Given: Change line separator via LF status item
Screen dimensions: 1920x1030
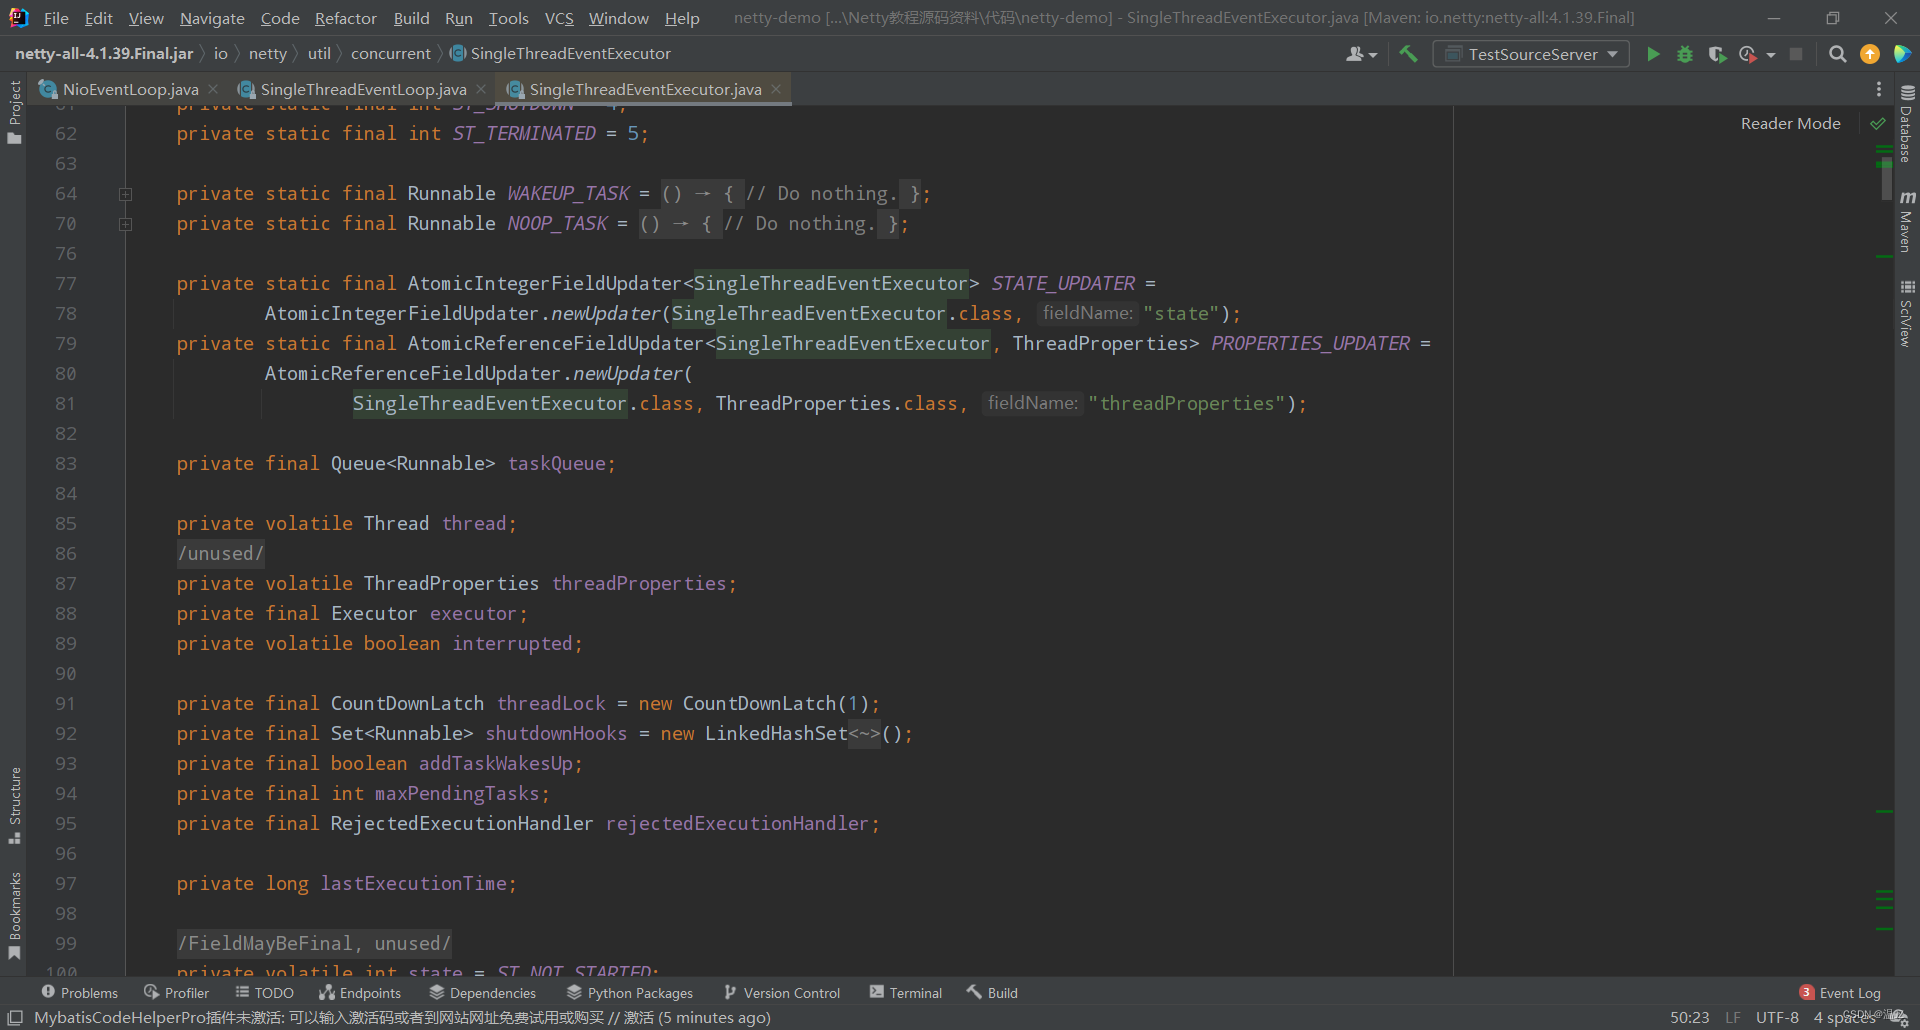Looking at the screenshot, I should tap(1733, 1018).
